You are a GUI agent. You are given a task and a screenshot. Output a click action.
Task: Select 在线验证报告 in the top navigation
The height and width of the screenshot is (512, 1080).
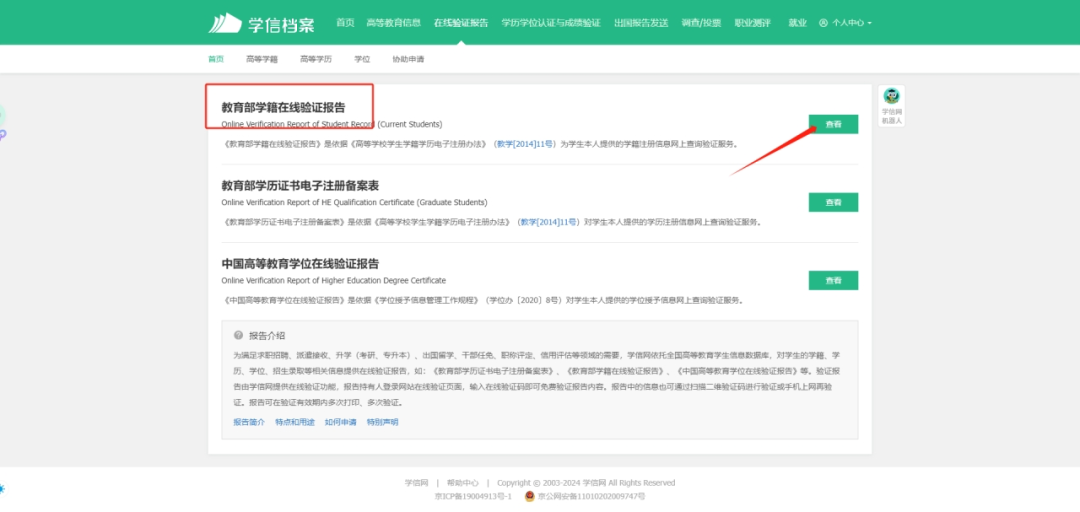(461, 23)
